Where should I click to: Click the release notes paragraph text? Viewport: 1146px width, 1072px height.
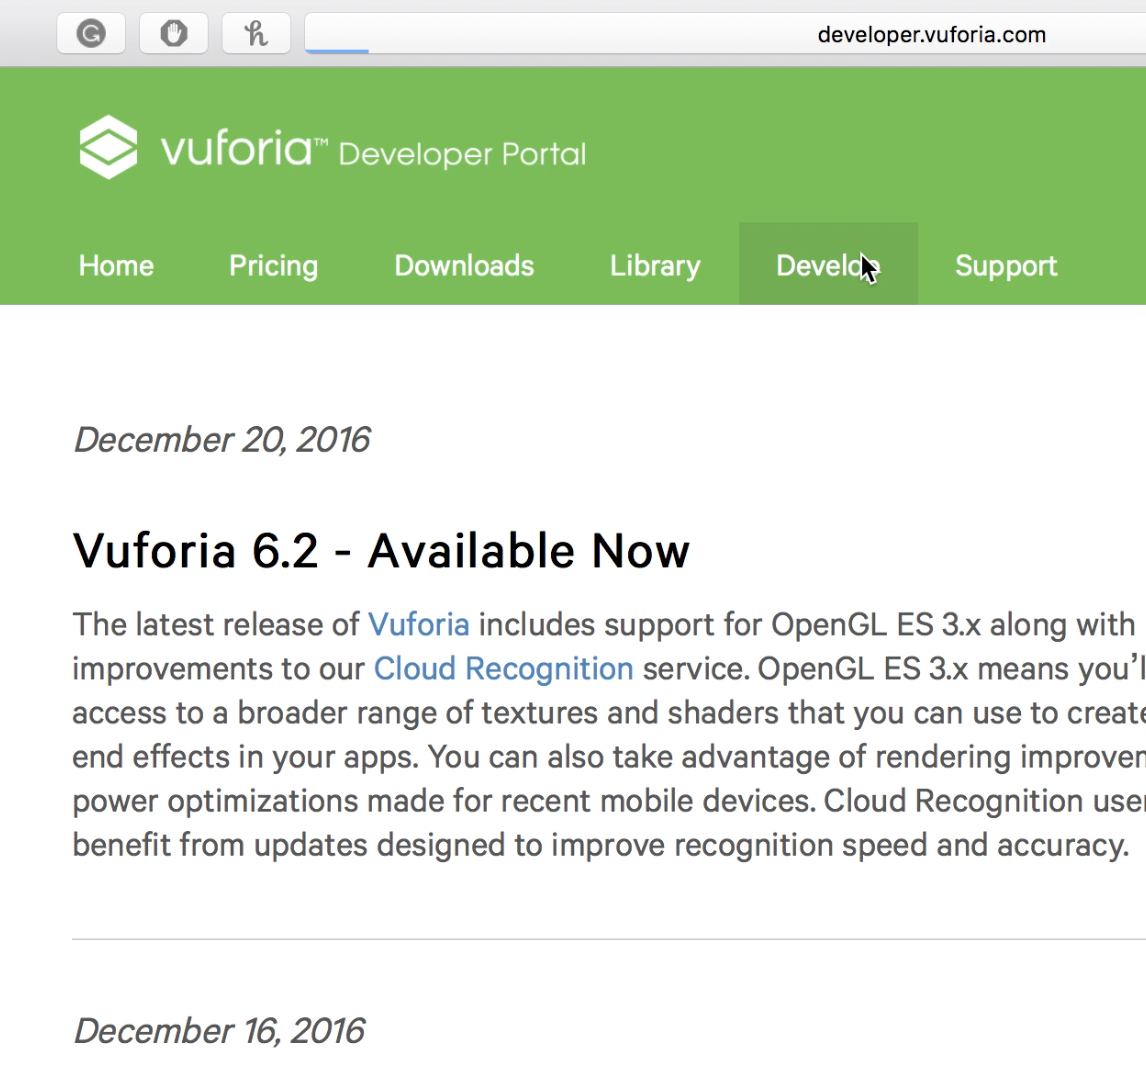coord(600,757)
